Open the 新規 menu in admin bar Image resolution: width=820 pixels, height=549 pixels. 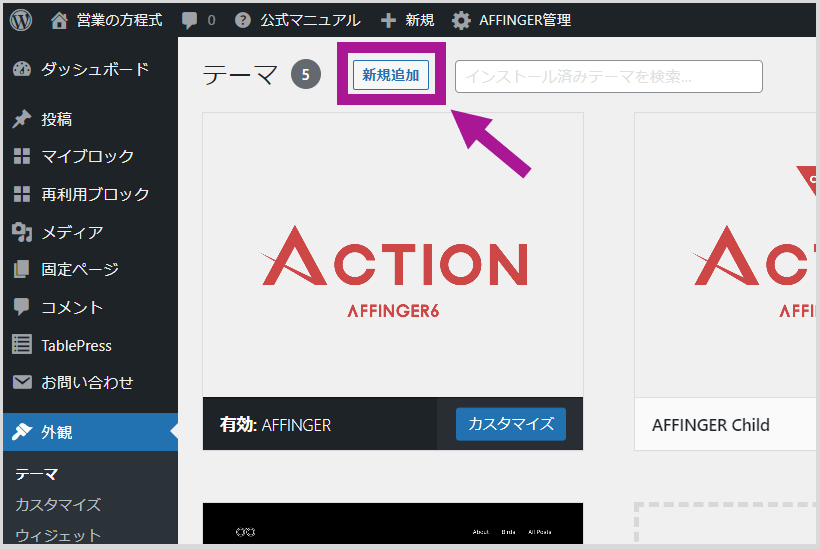tap(419, 20)
